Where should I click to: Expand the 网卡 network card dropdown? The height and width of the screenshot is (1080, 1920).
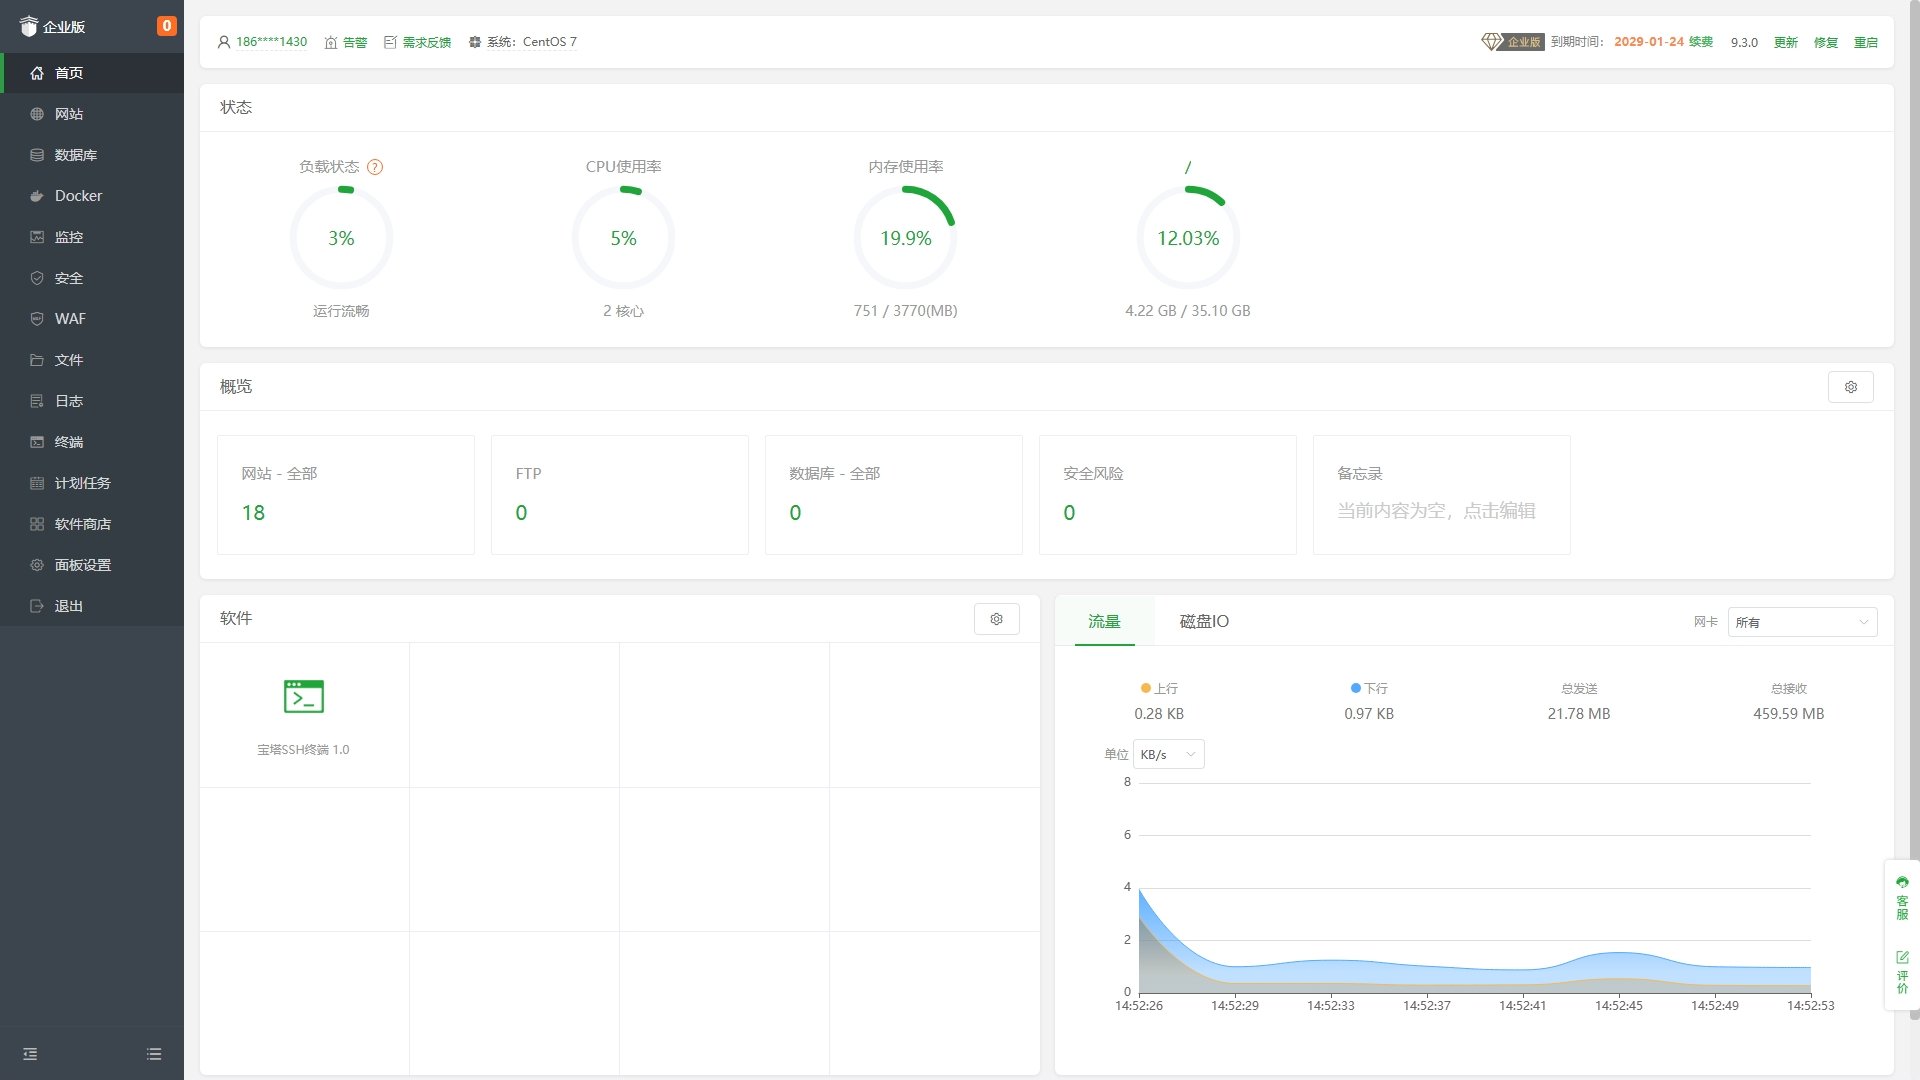pyautogui.click(x=1802, y=622)
